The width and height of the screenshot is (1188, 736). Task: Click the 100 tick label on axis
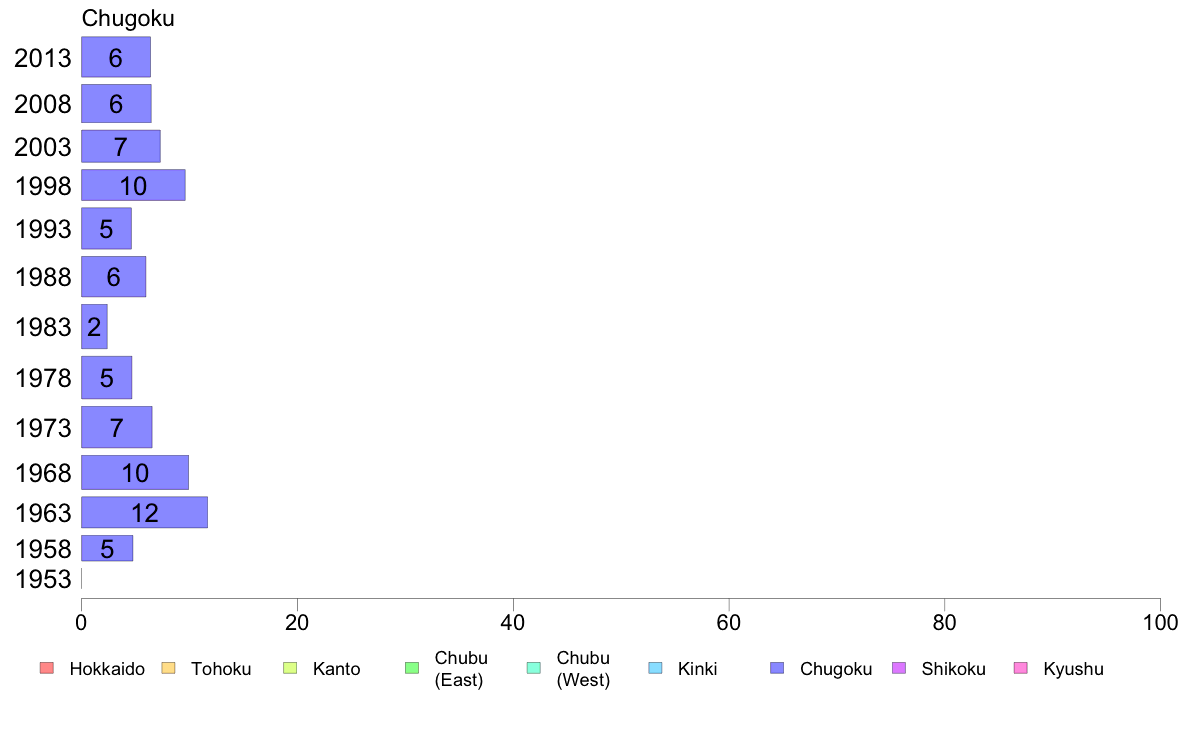(1160, 623)
